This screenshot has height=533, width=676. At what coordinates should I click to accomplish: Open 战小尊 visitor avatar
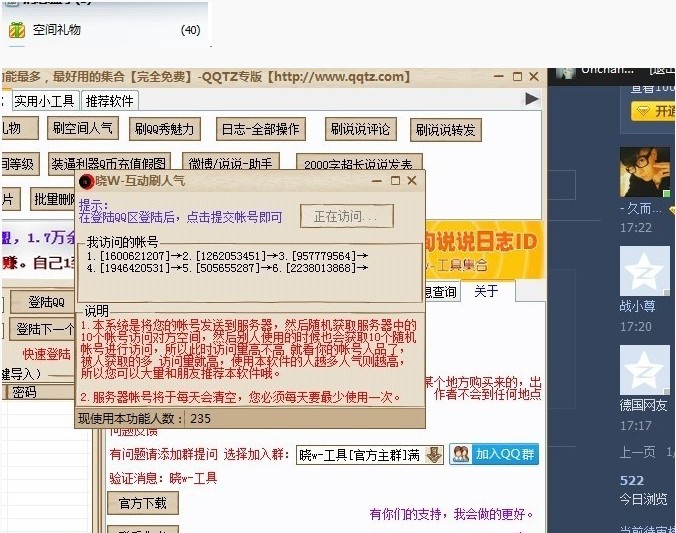point(644,270)
